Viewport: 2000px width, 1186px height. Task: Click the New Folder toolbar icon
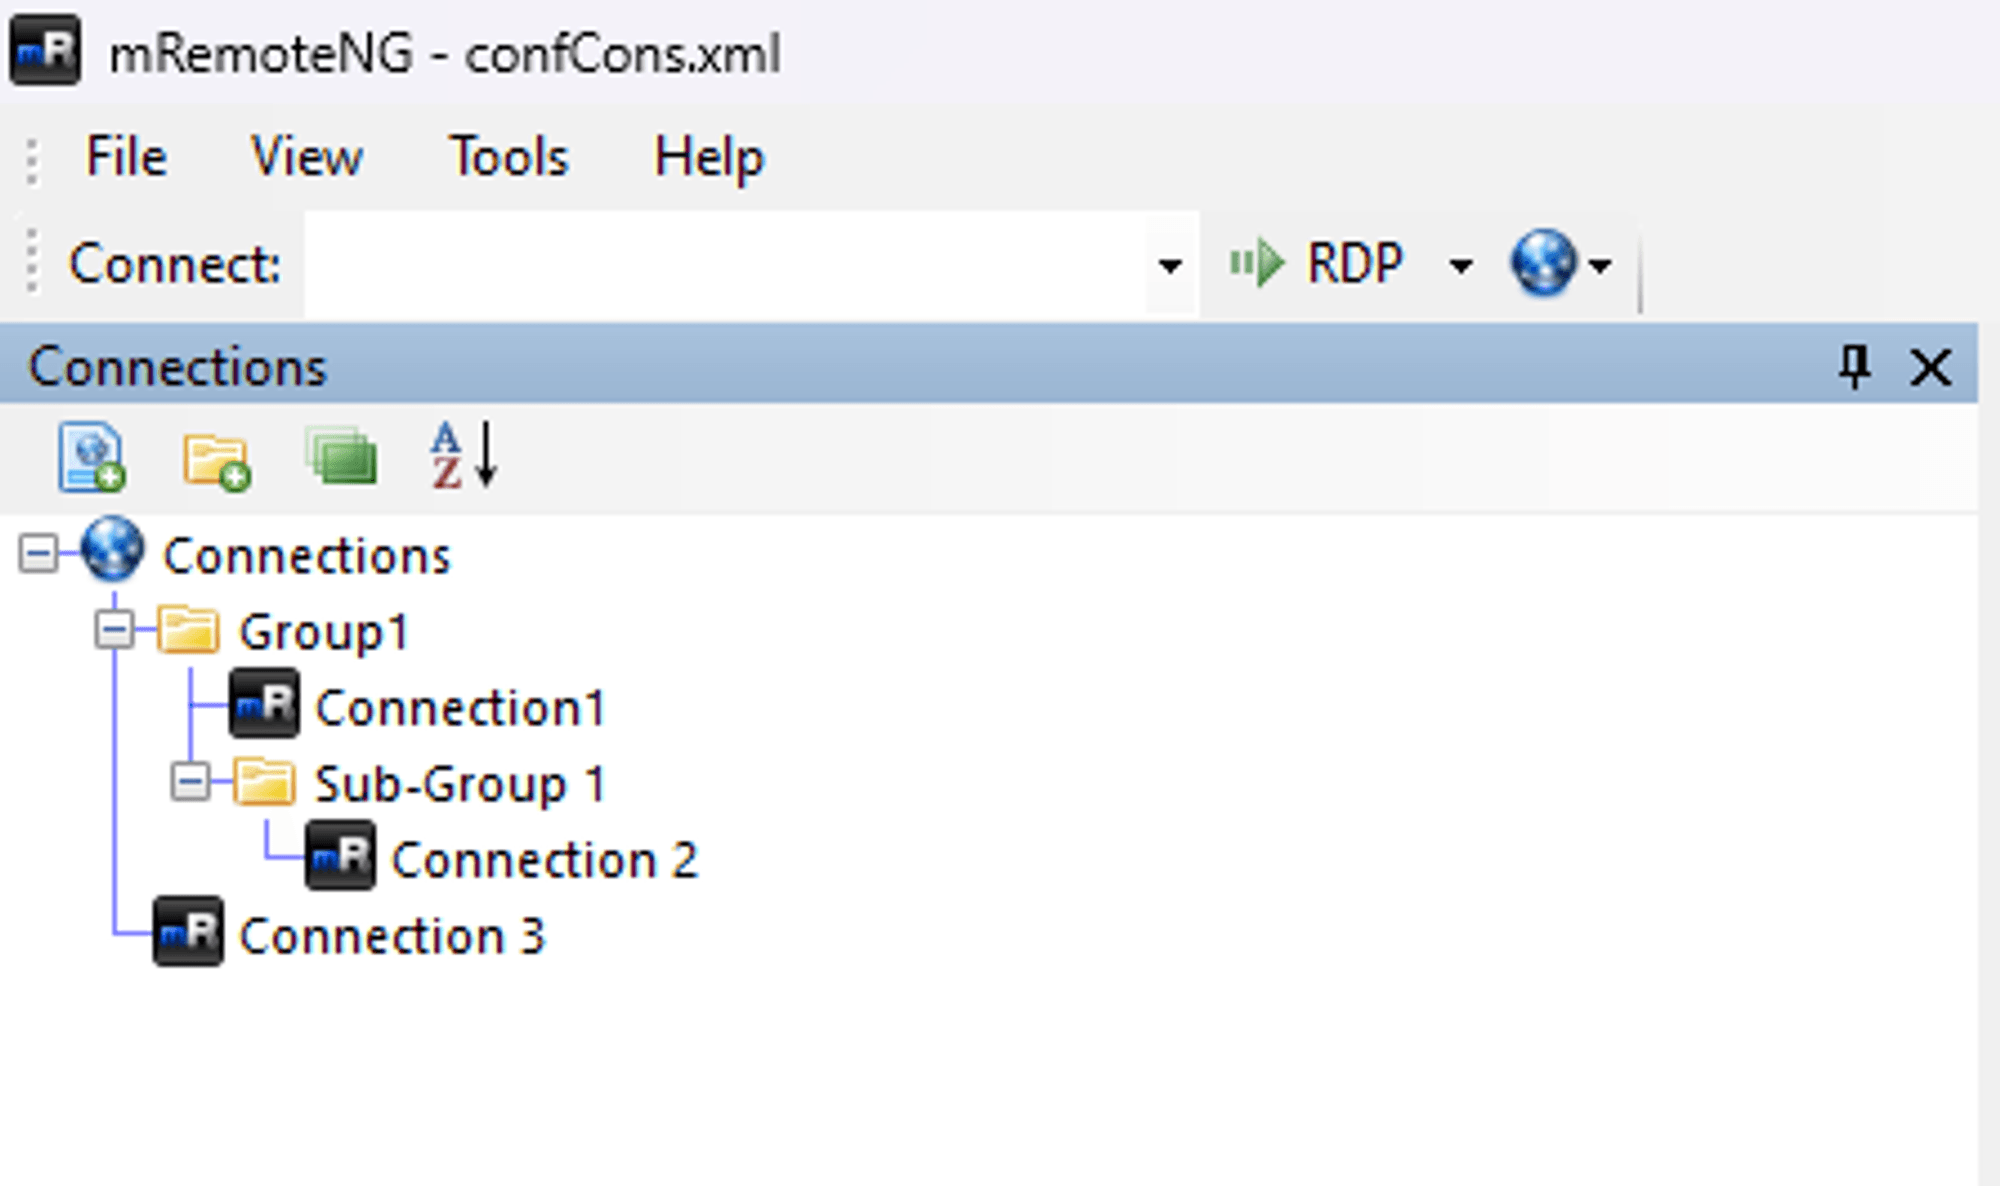point(216,460)
